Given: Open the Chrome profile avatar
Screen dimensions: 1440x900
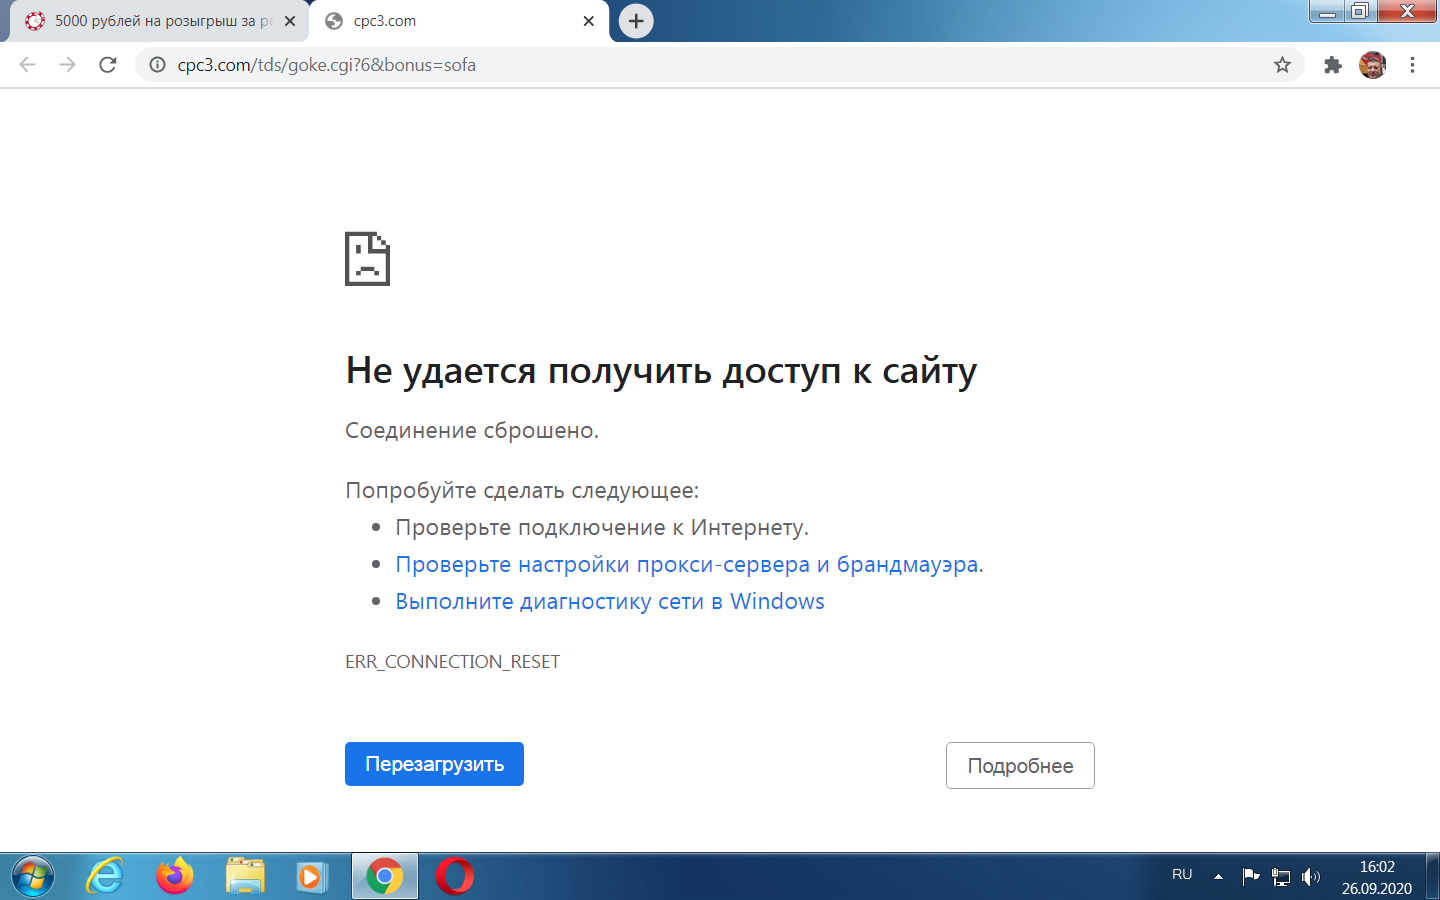Looking at the screenshot, I should [1372, 65].
